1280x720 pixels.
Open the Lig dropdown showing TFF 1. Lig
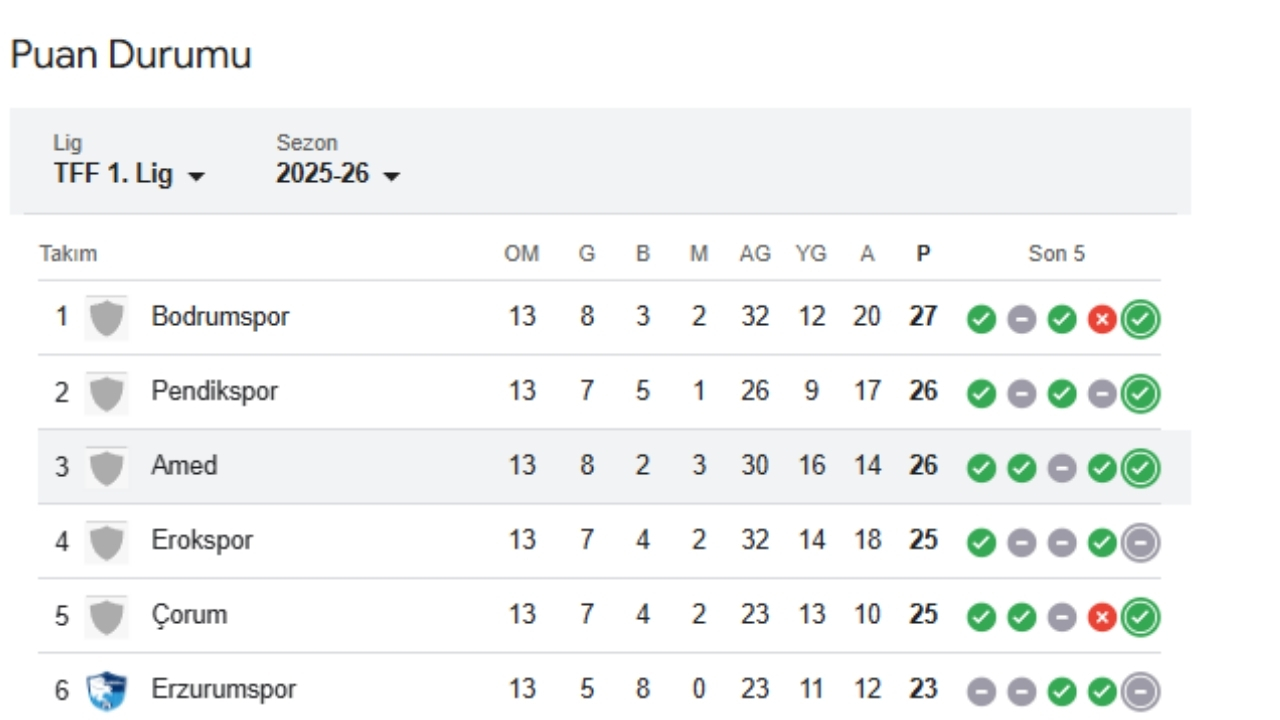pos(127,174)
